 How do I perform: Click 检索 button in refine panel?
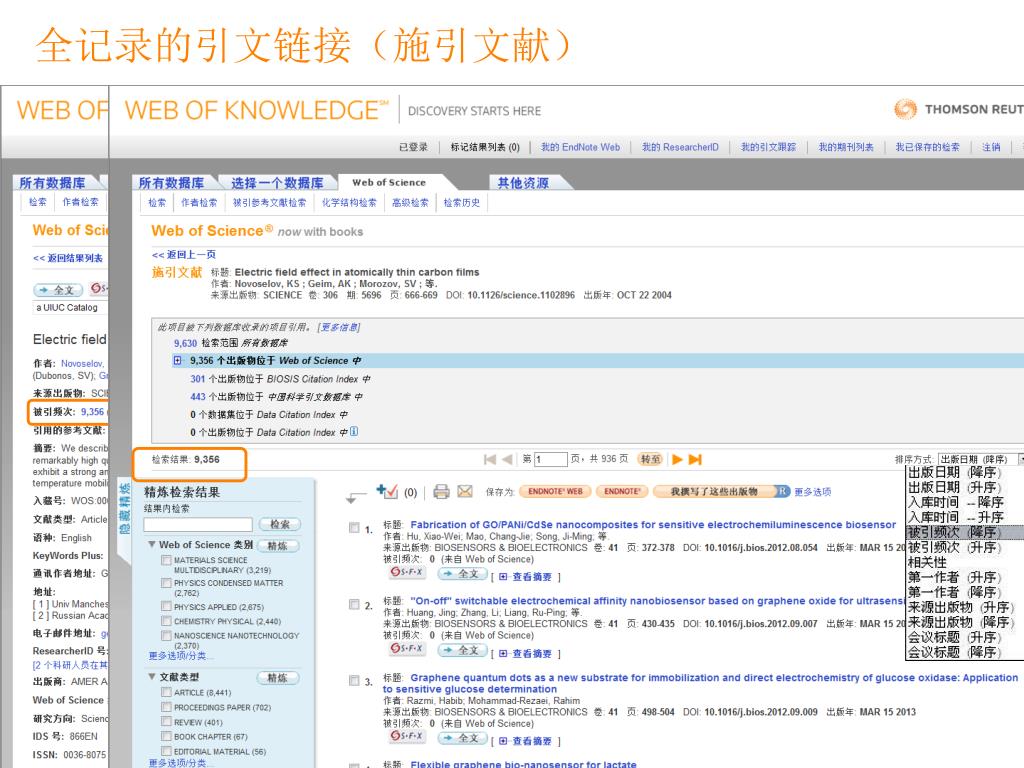[x=280, y=524]
